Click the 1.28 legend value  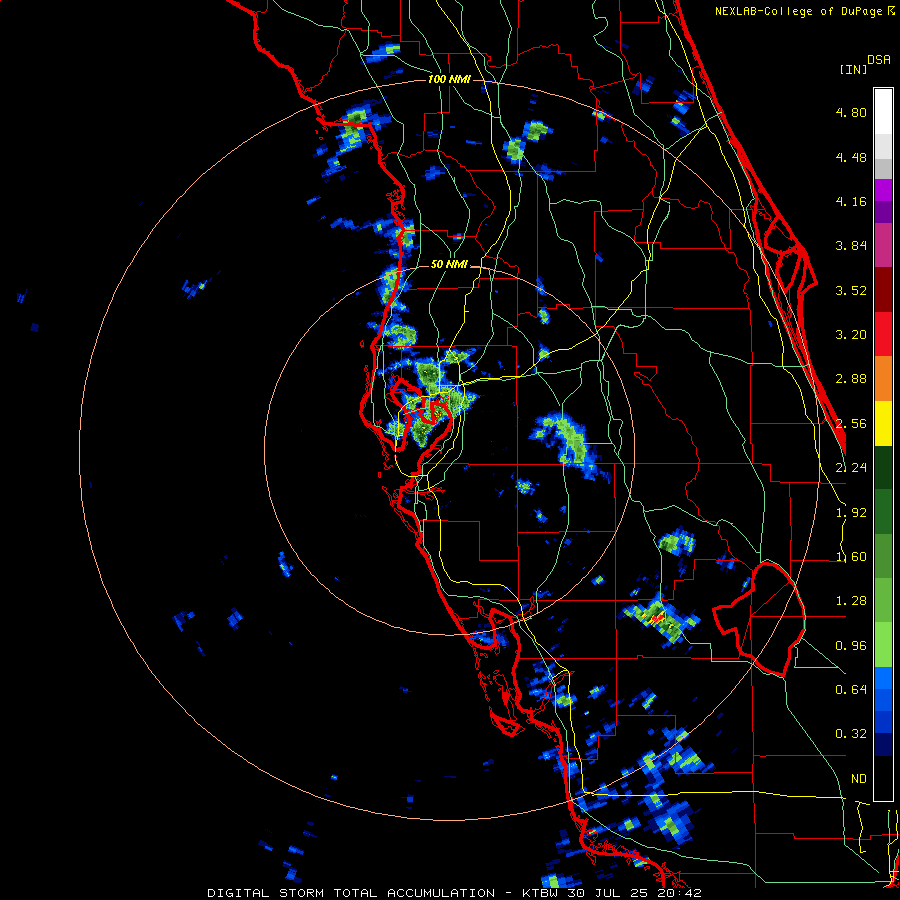(x=851, y=601)
